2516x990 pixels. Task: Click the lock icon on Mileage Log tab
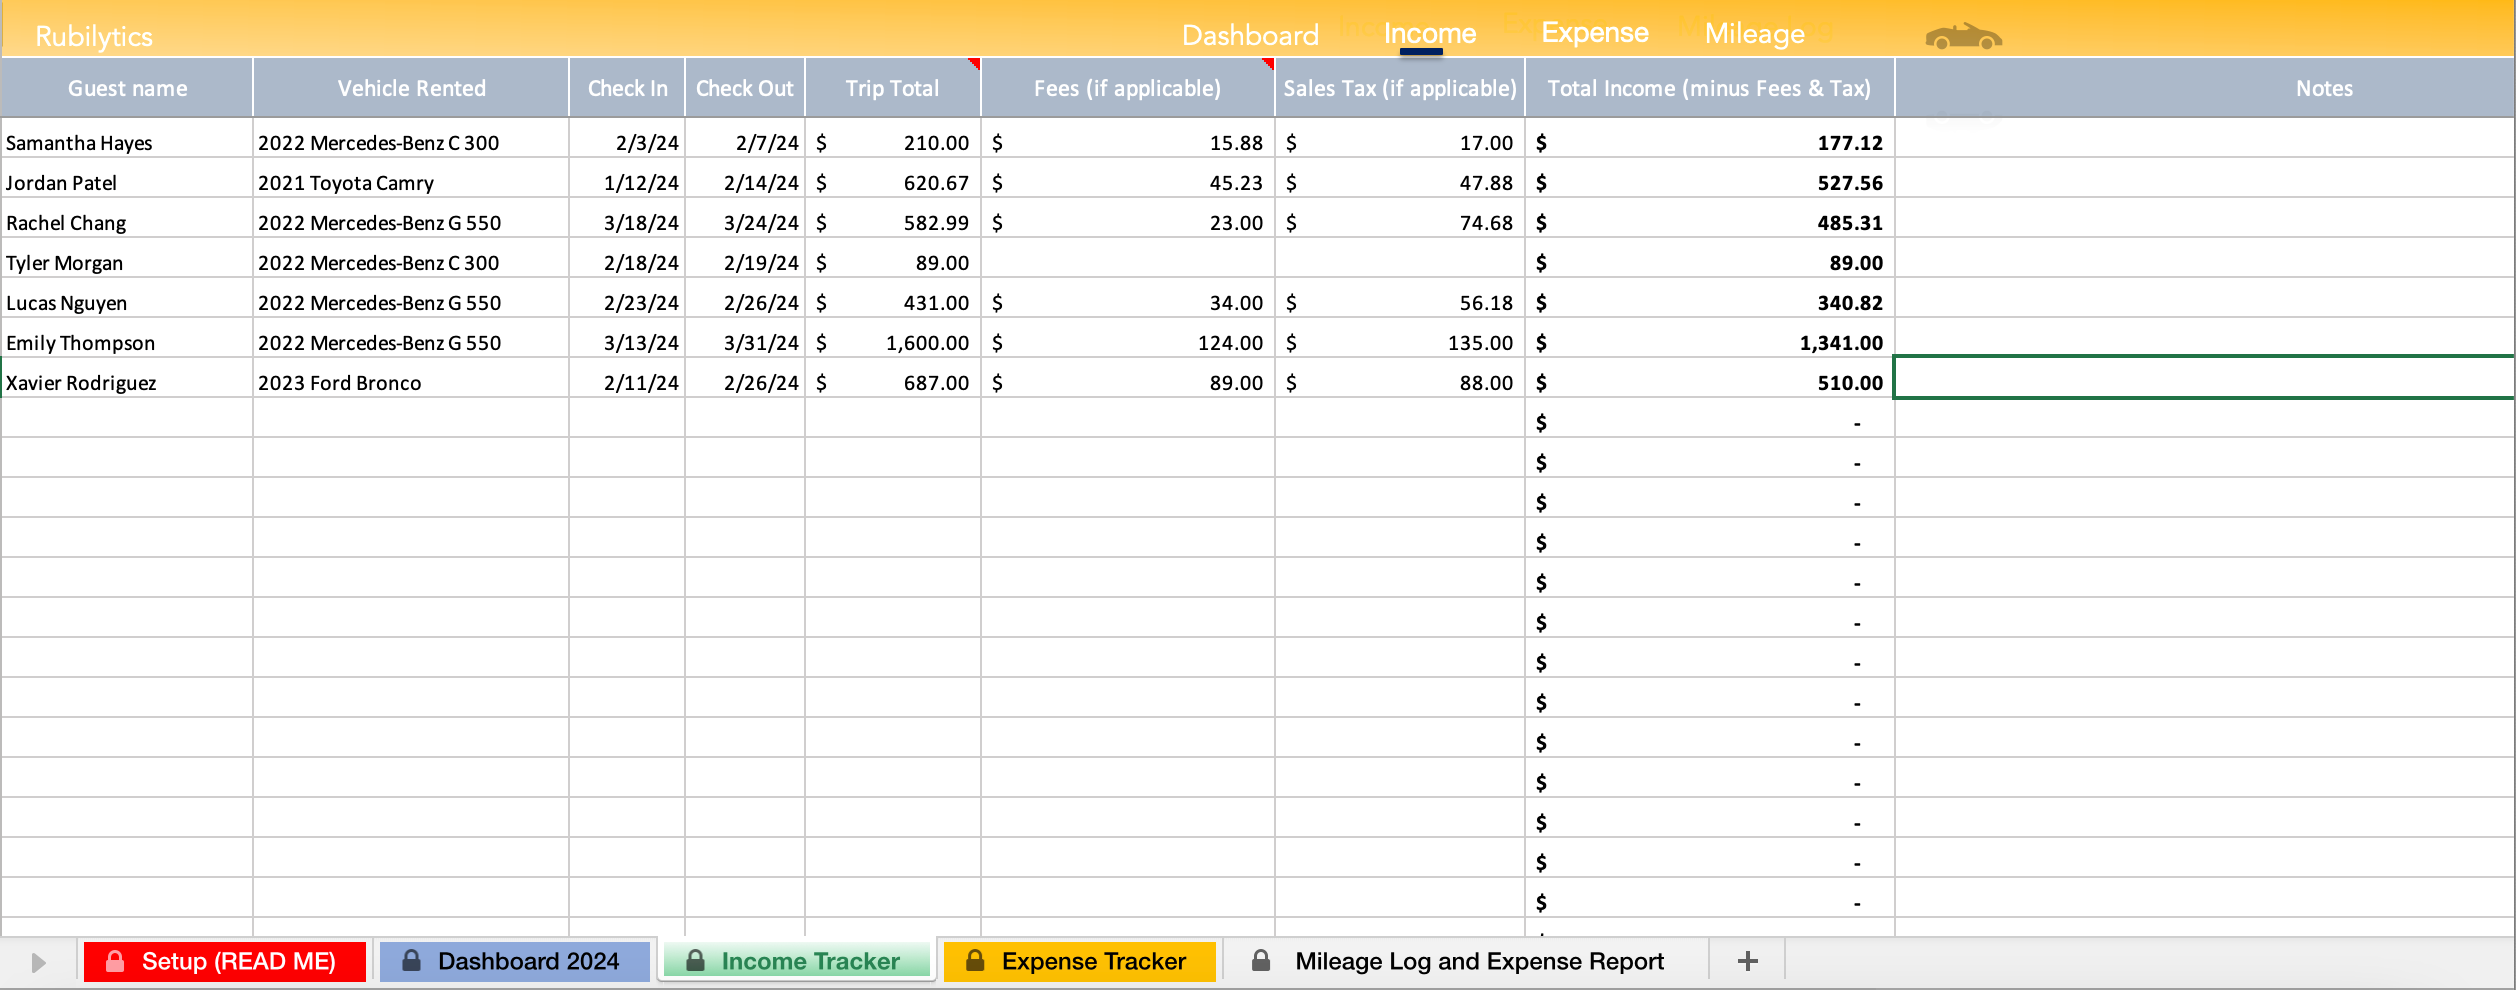click(1261, 961)
